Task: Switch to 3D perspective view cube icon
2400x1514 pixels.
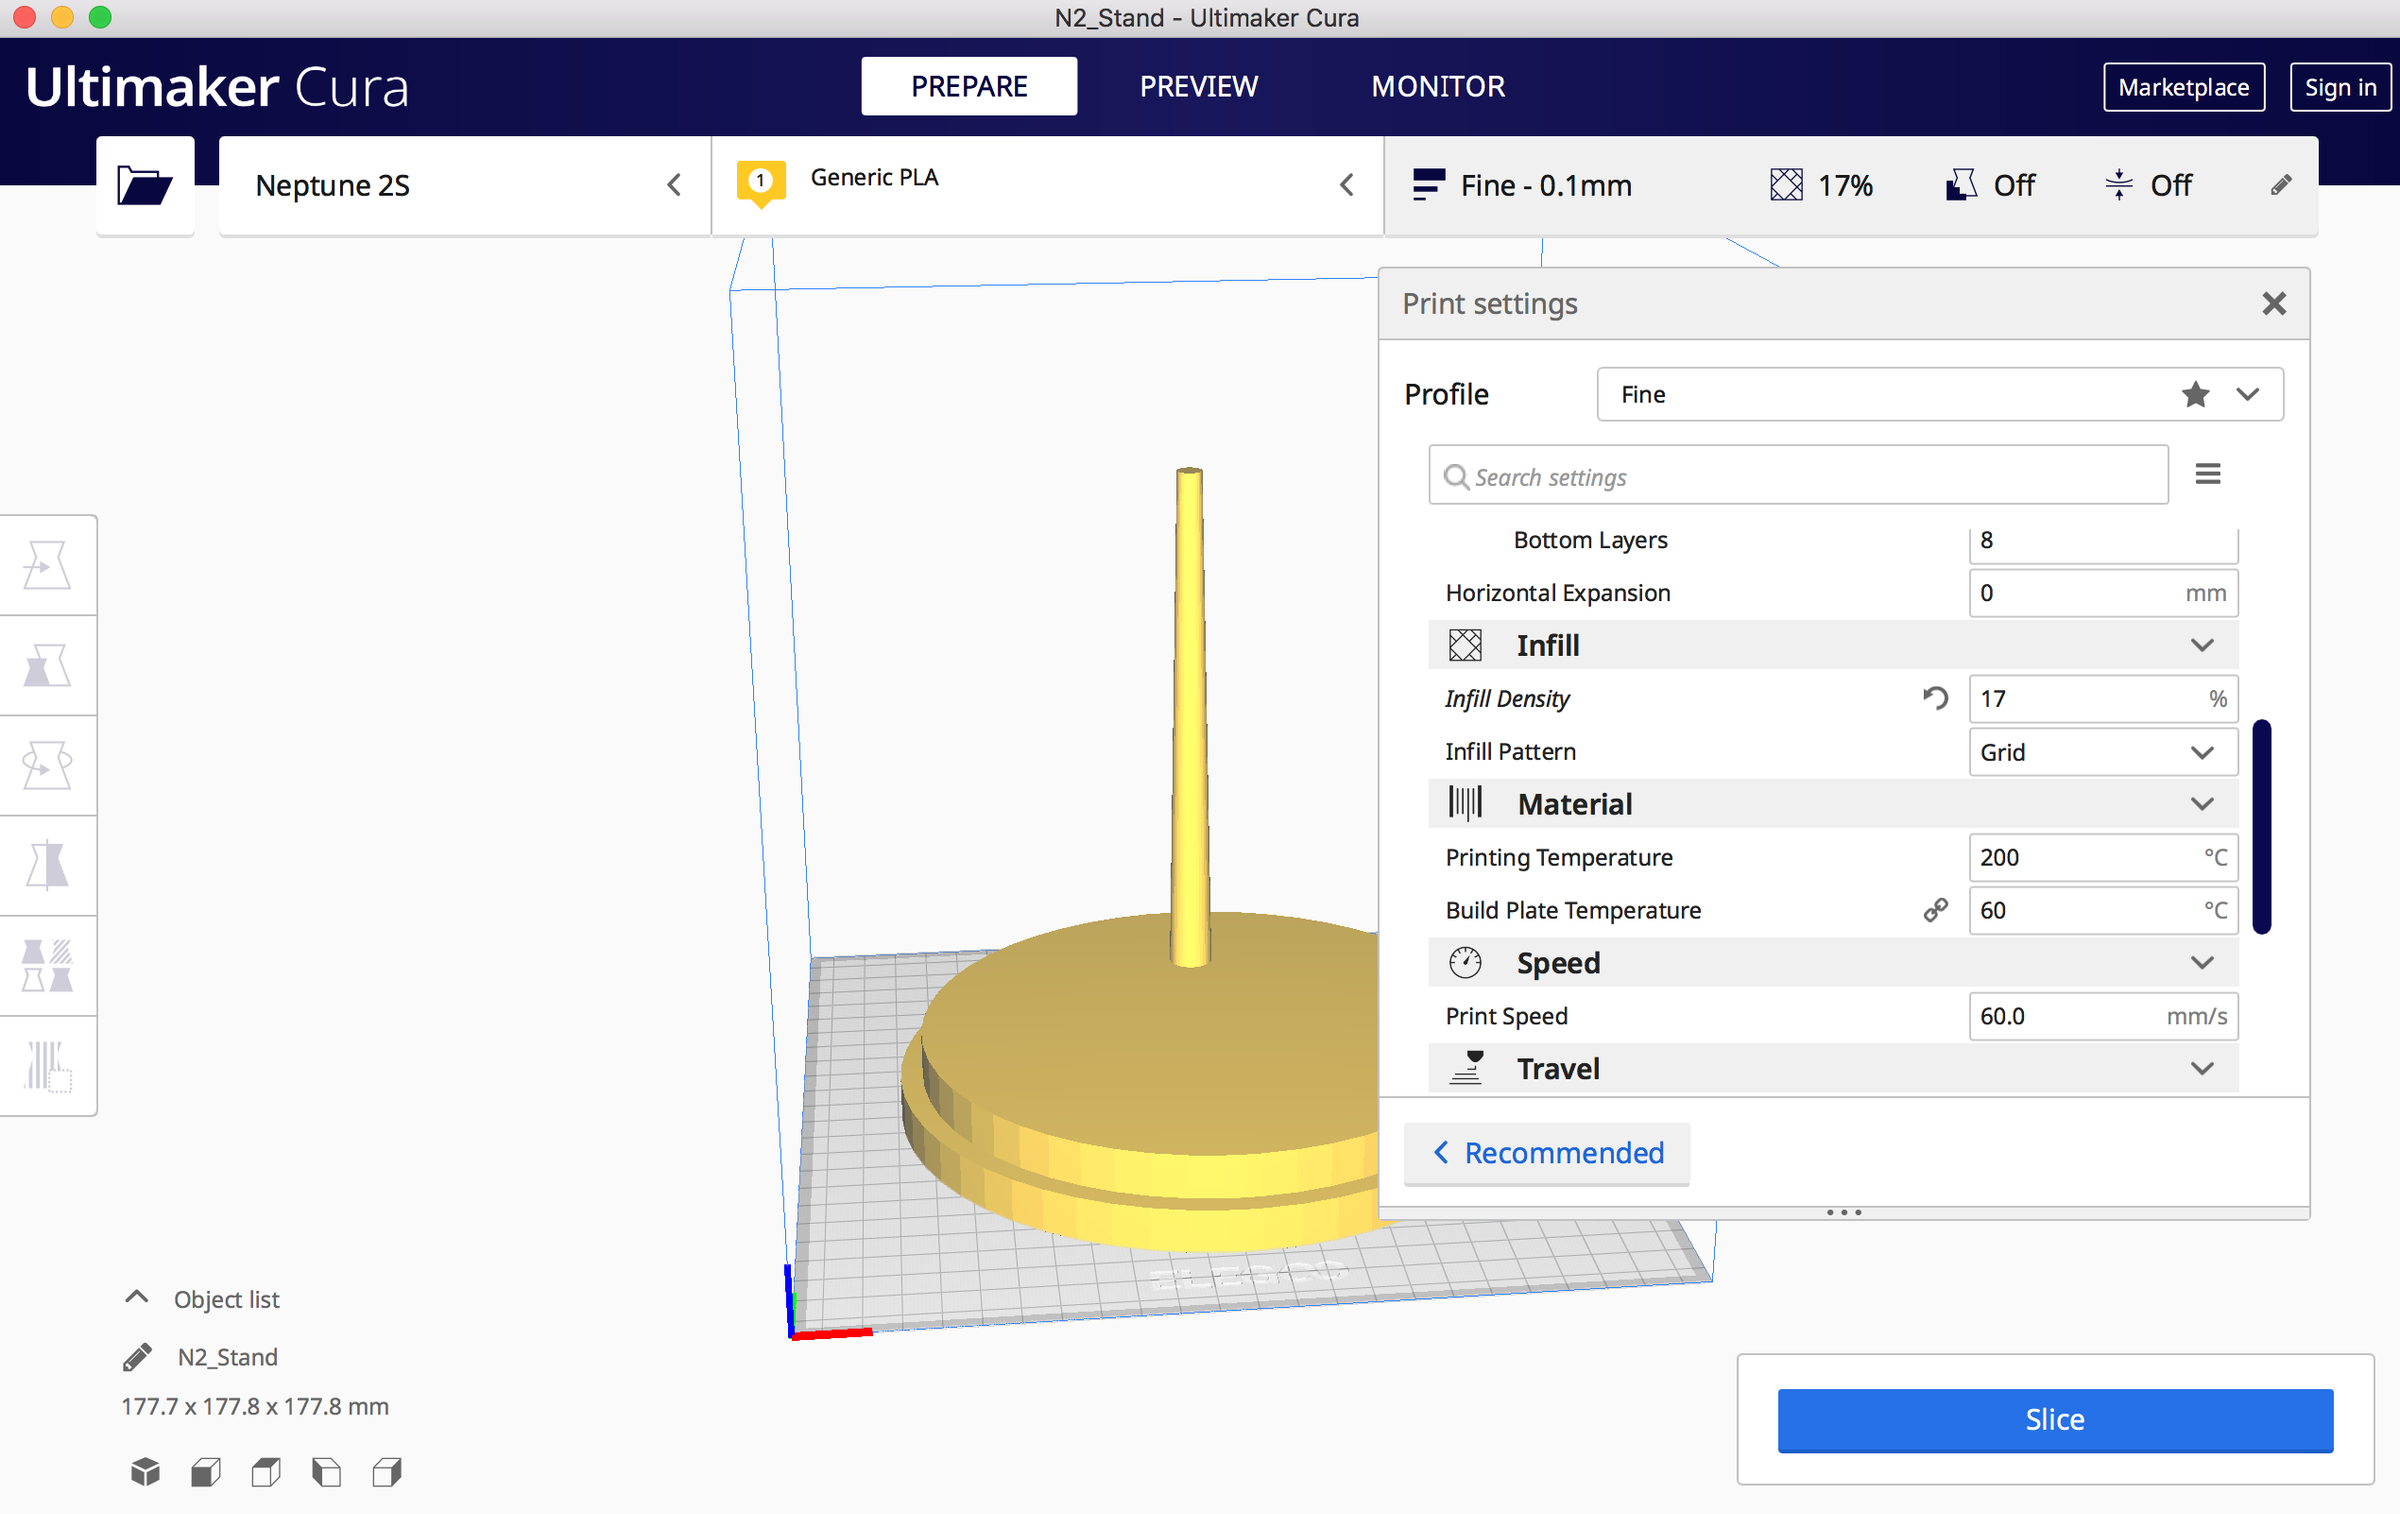Action: coord(145,1472)
